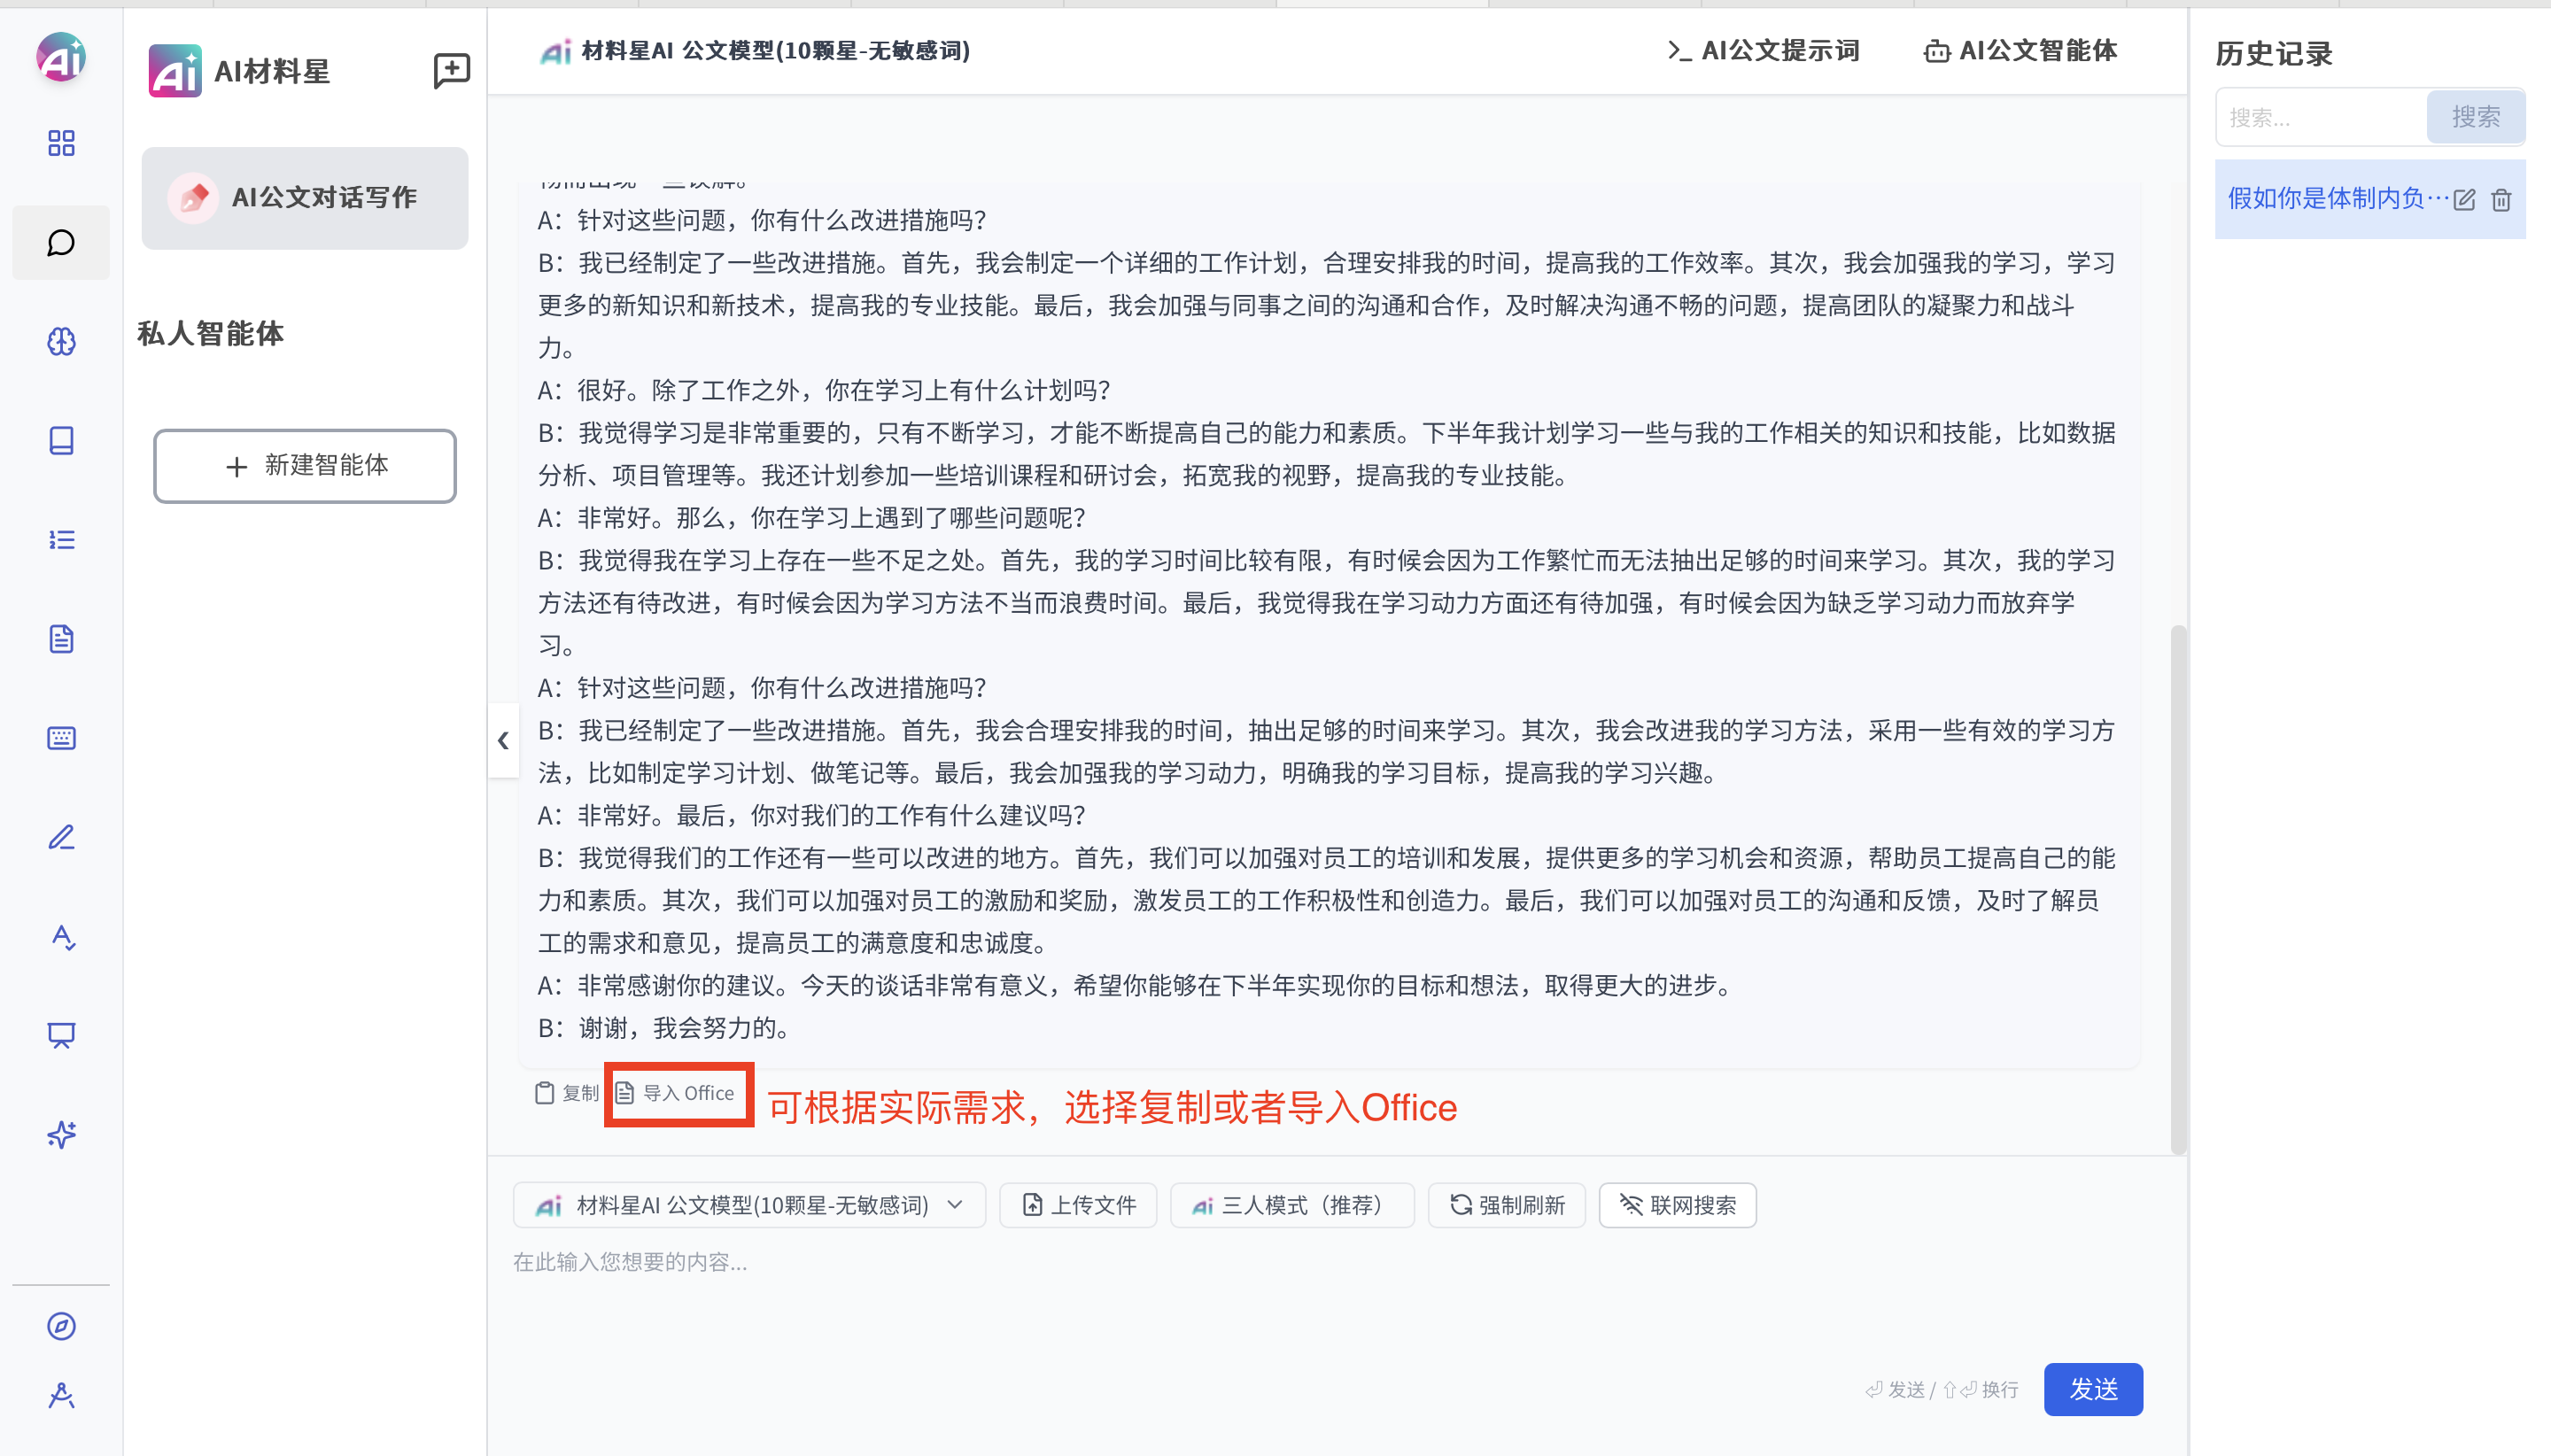Delete the history record with trash icon
2551x1456 pixels.
click(x=2501, y=200)
